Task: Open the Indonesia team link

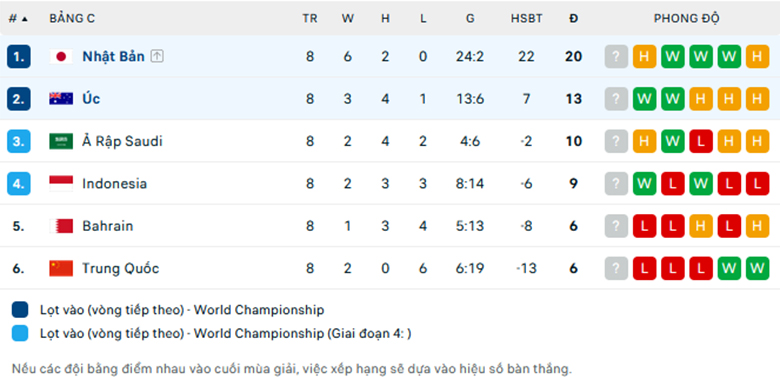Action: click(x=114, y=184)
